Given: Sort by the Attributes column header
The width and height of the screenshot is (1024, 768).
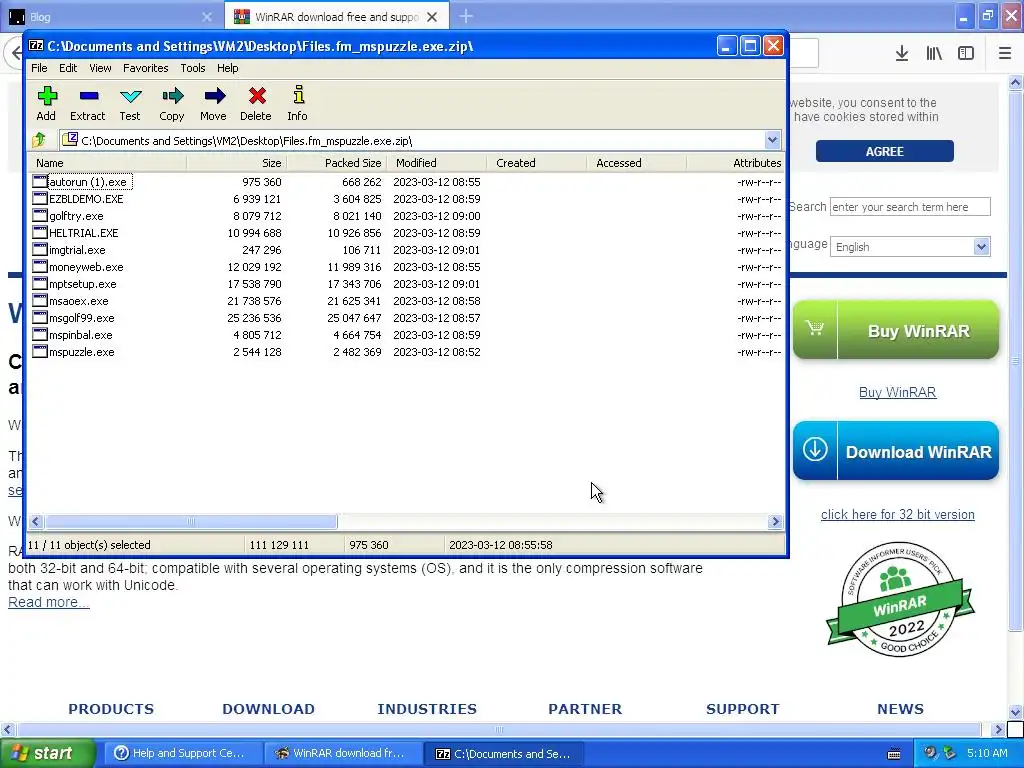Looking at the screenshot, I should pyautogui.click(x=735, y=163).
